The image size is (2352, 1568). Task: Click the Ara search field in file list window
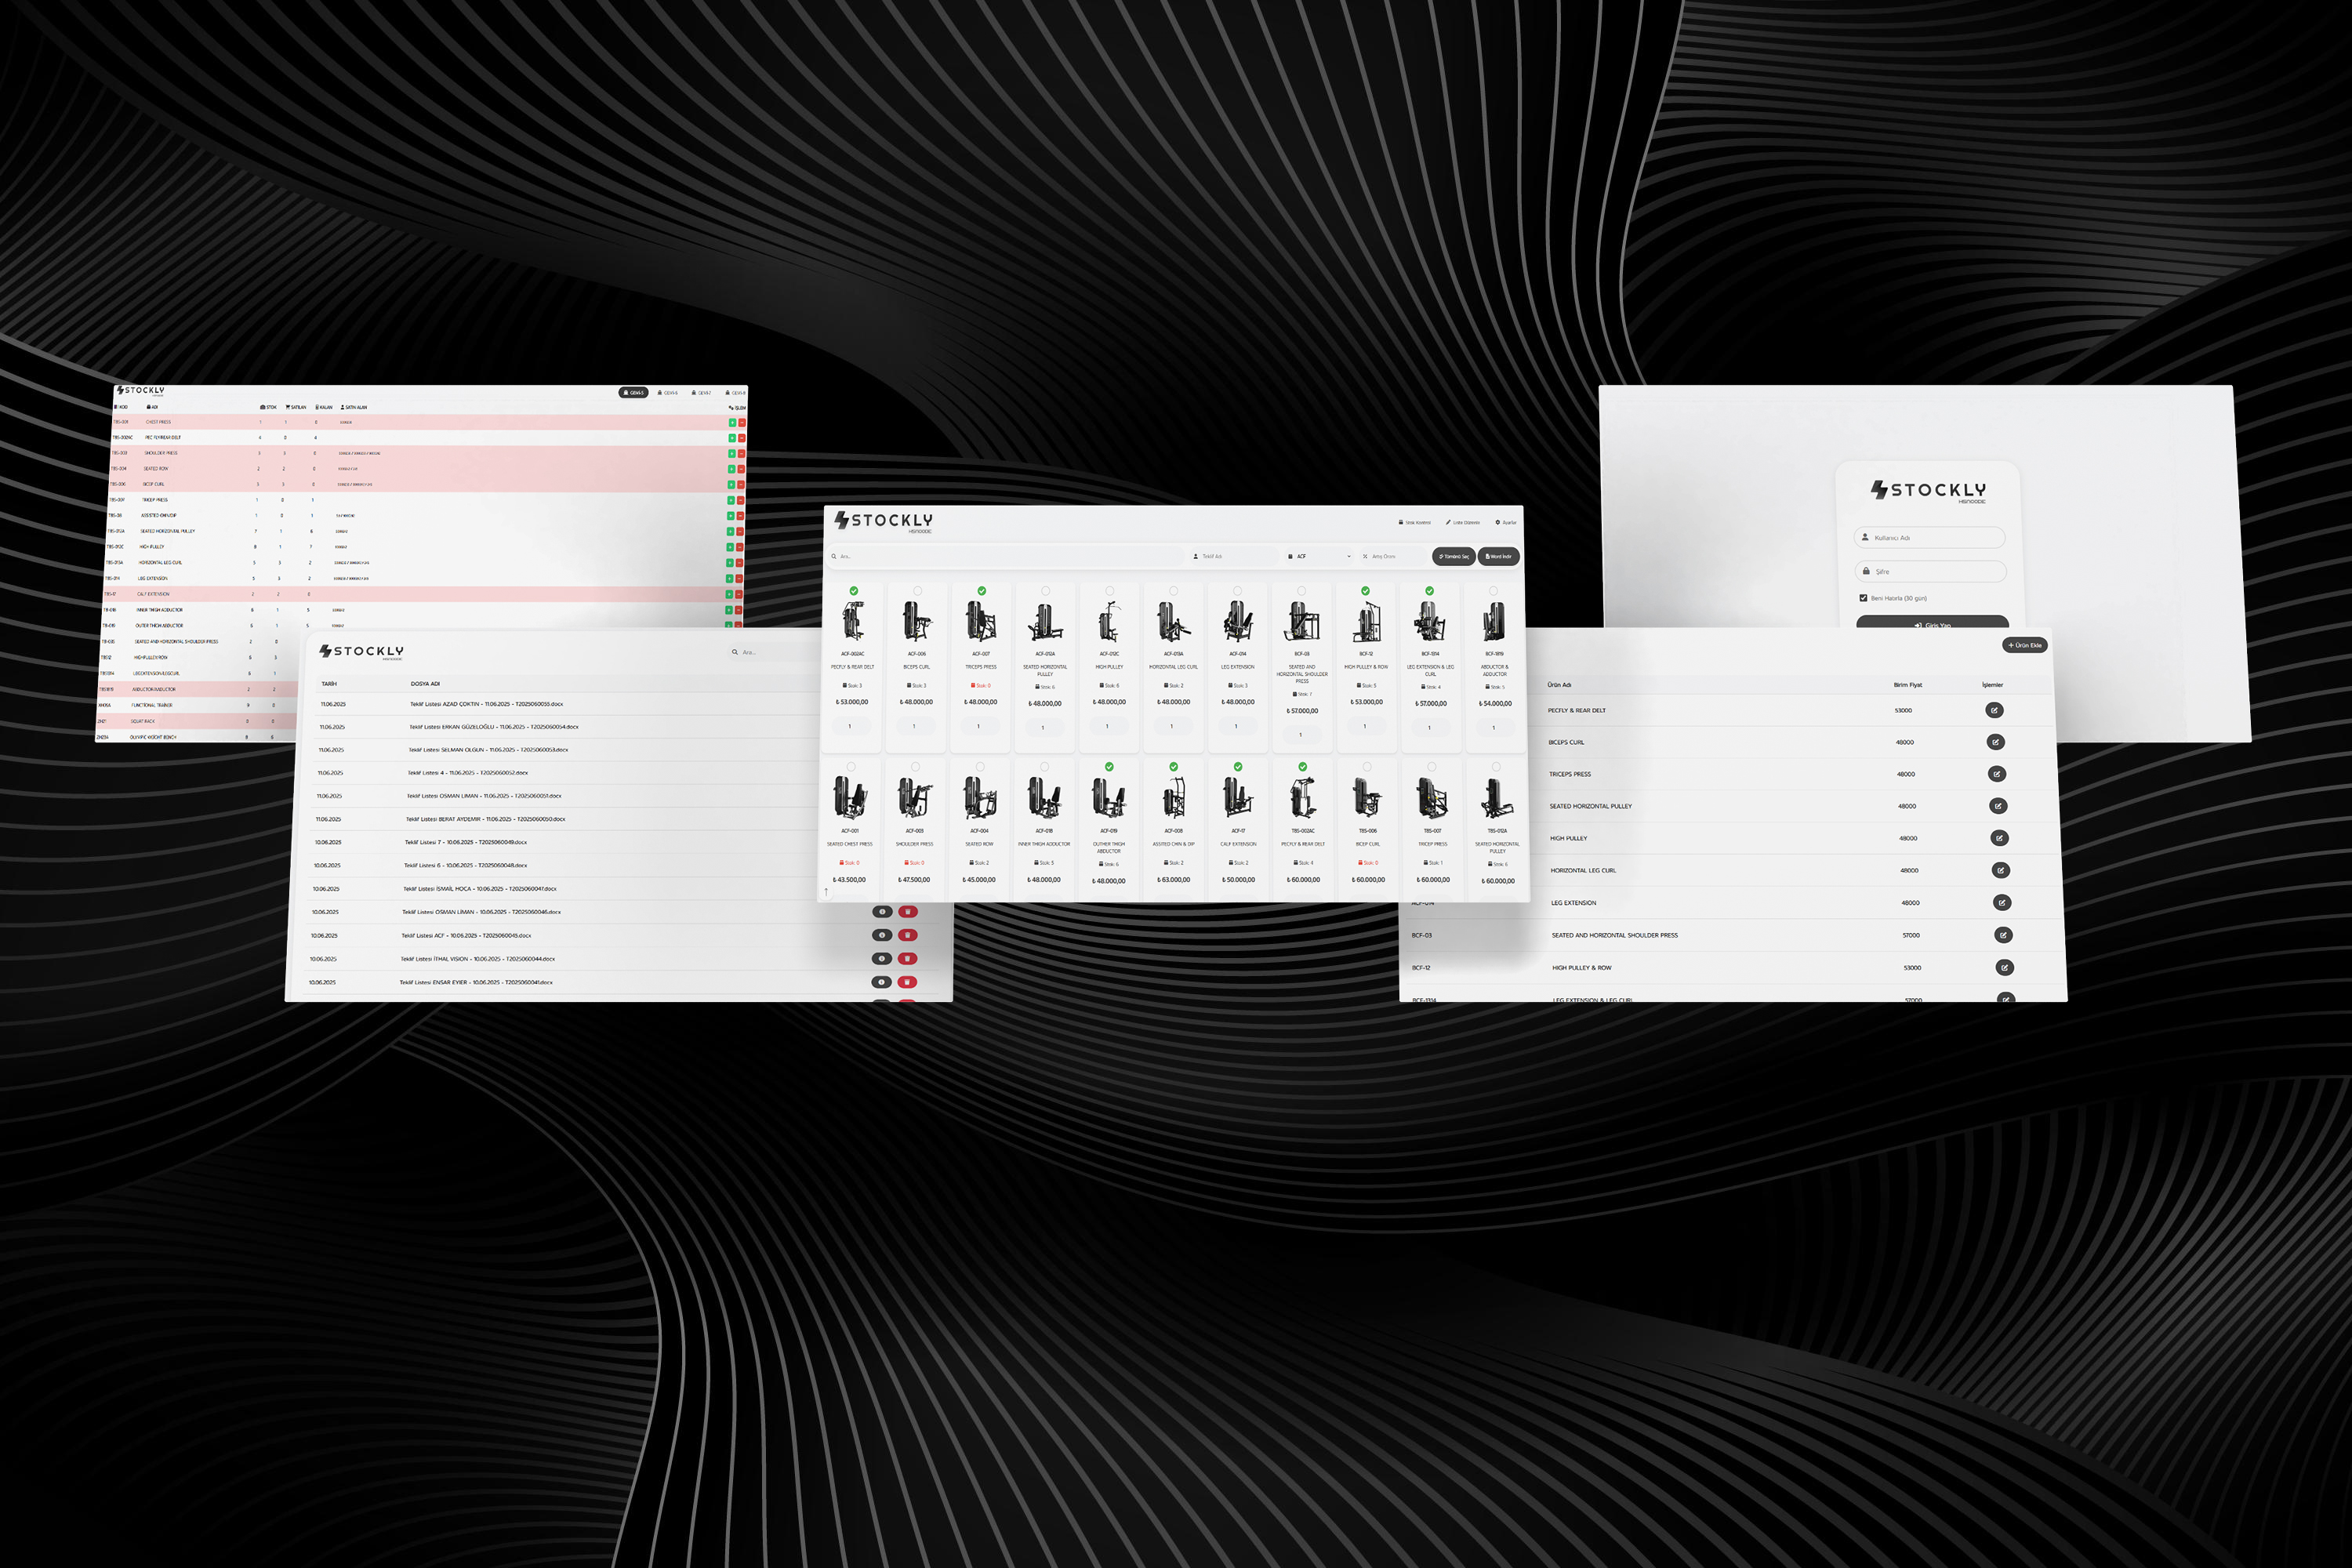click(x=775, y=652)
